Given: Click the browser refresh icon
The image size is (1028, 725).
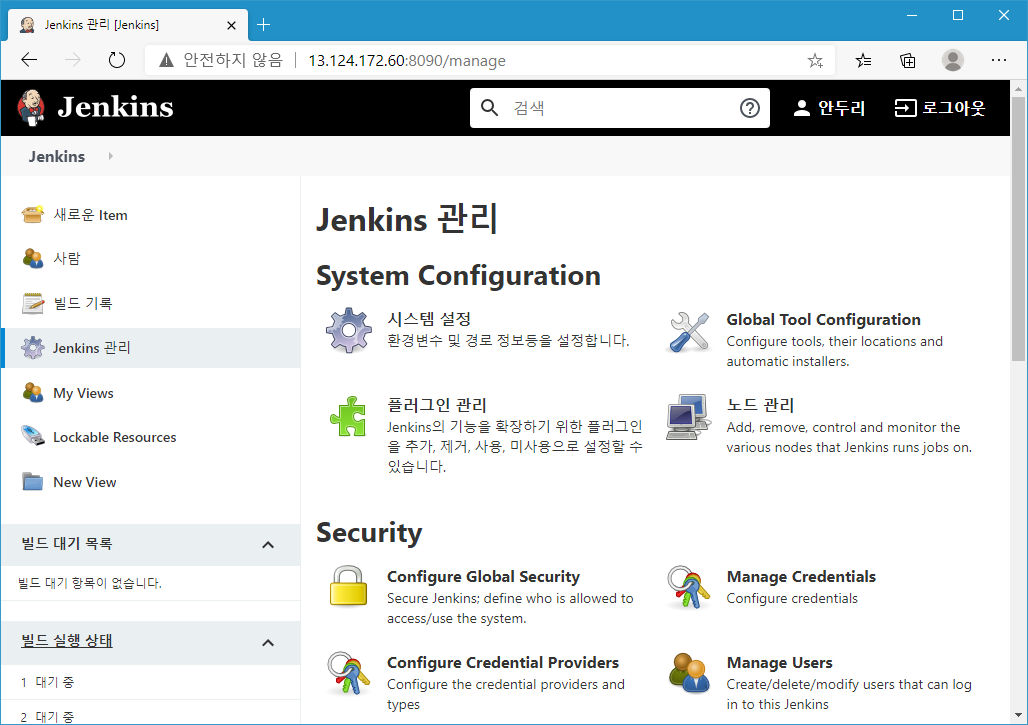Looking at the screenshot, I should [x=117, y=60].
